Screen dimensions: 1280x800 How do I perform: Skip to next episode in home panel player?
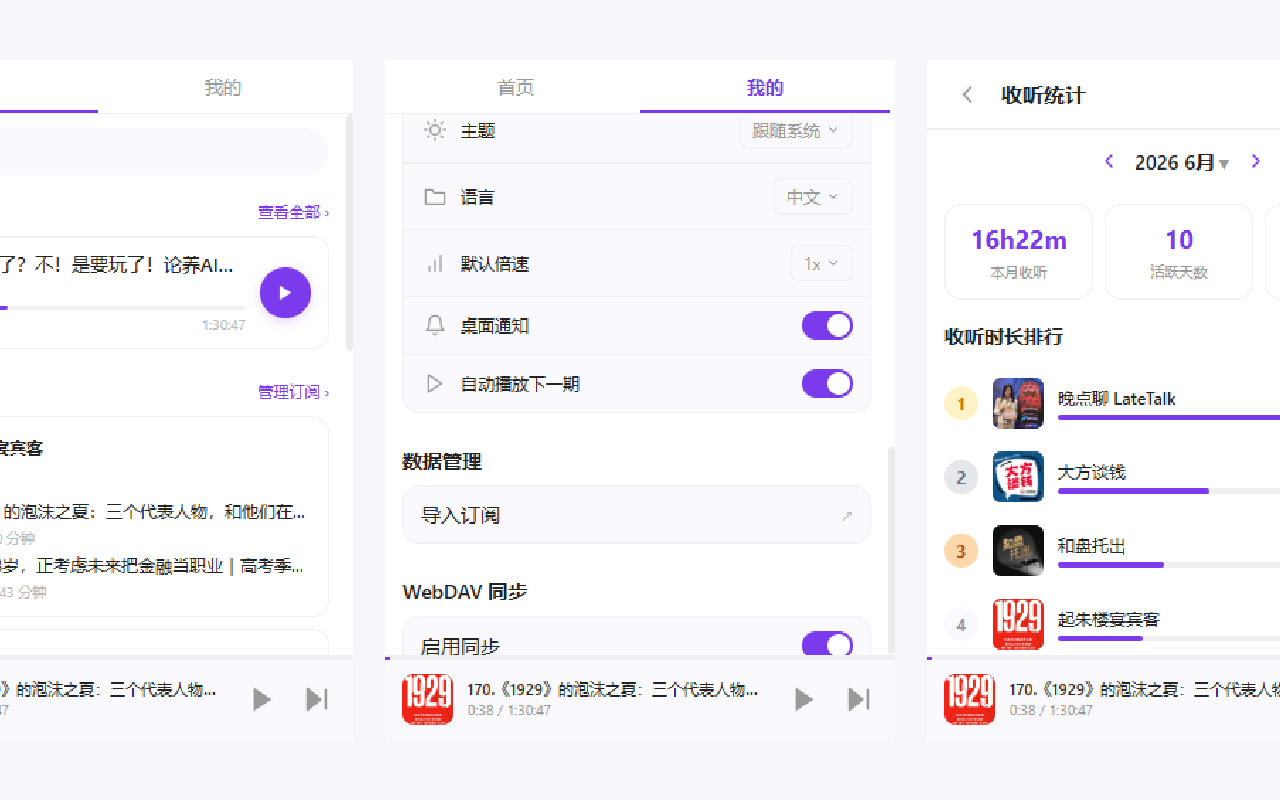click(317, 699)
